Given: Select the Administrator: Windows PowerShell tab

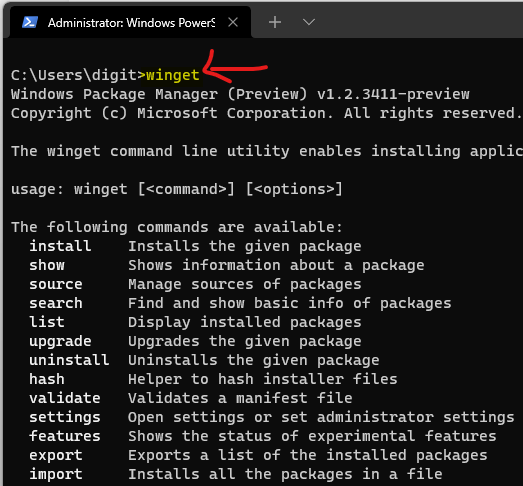Looking at the screenshot, I should [131, 22].
